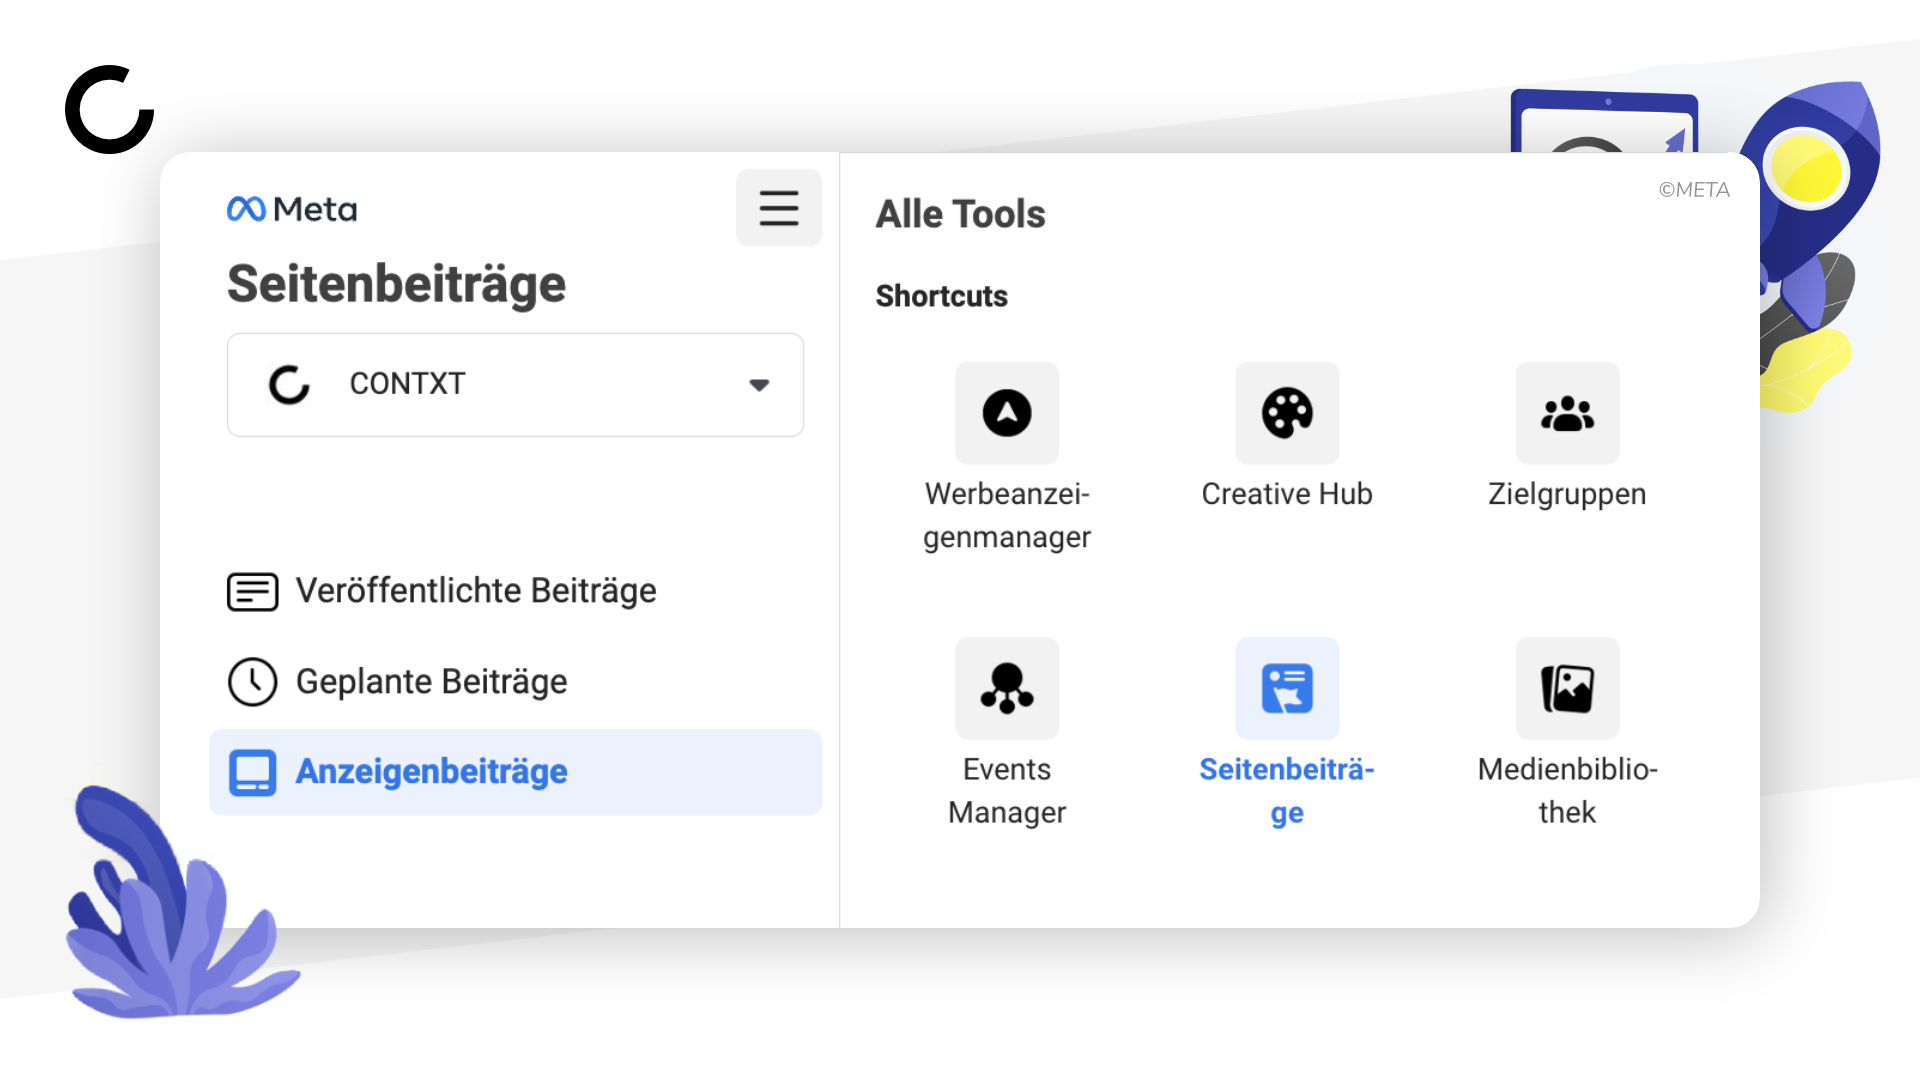The image size is (1920, 1080).
Task: Expand the CONTXT page dropdown arrow
Action: (759, 385)
